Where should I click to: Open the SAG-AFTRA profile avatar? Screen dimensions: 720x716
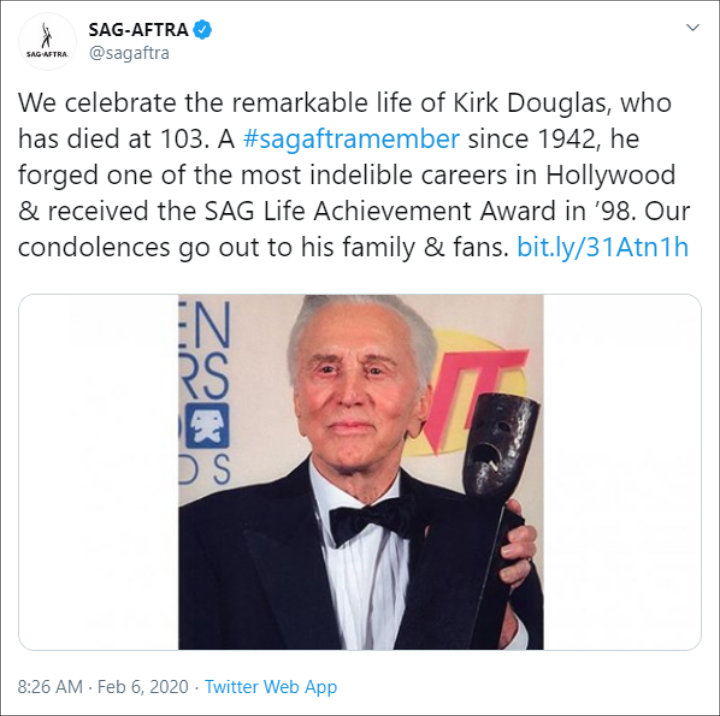47,41
